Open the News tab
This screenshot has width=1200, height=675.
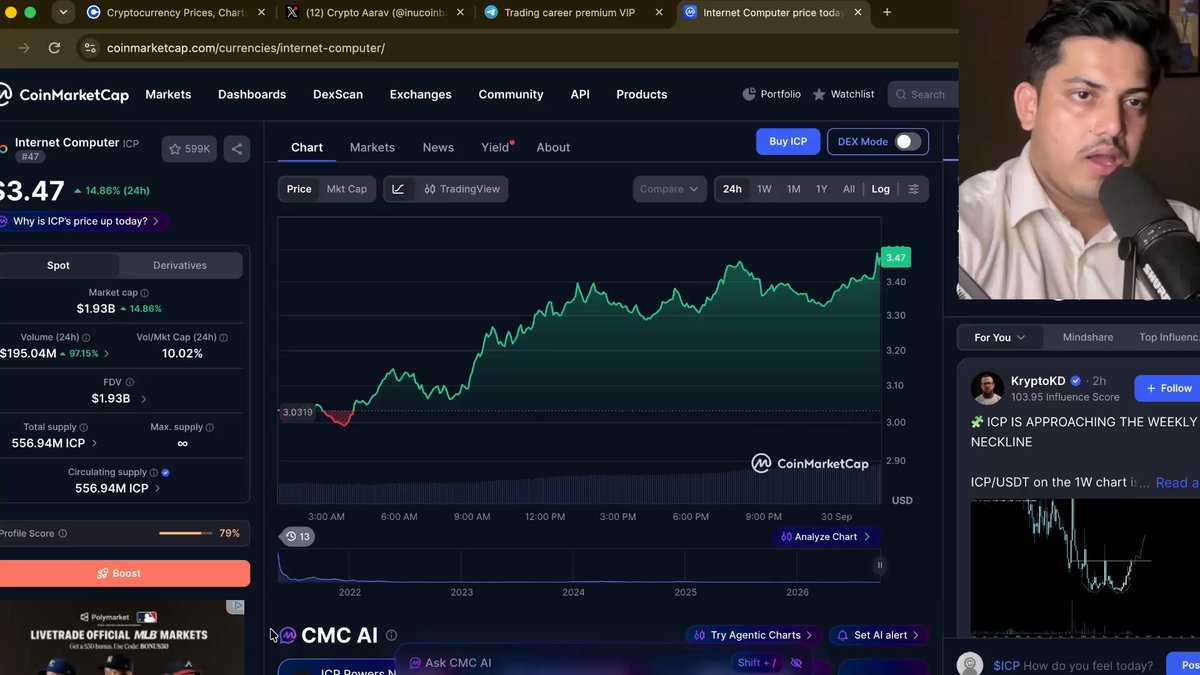pos(438,147)
